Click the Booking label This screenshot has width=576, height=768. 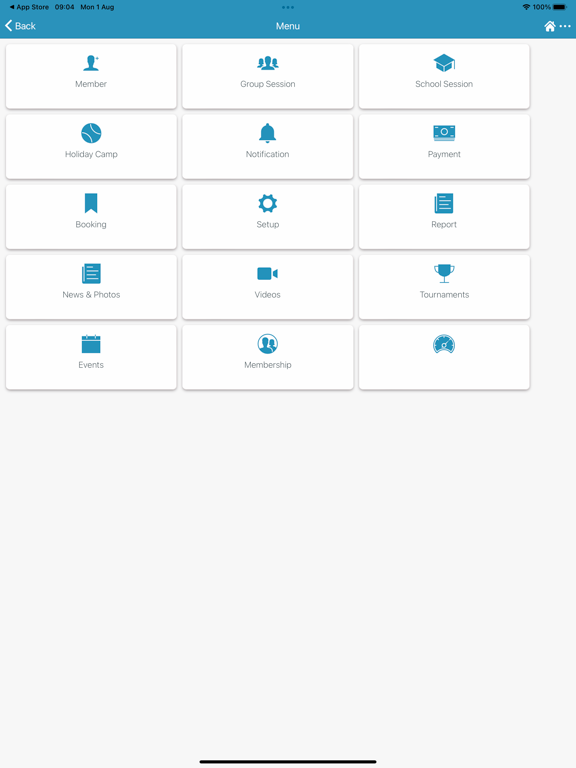[91, 224]
